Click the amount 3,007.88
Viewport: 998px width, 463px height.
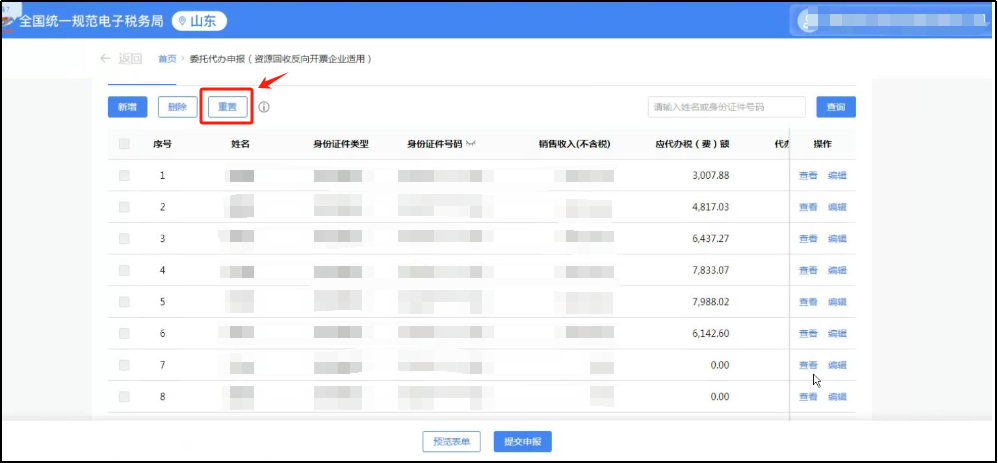pos(710,175)
